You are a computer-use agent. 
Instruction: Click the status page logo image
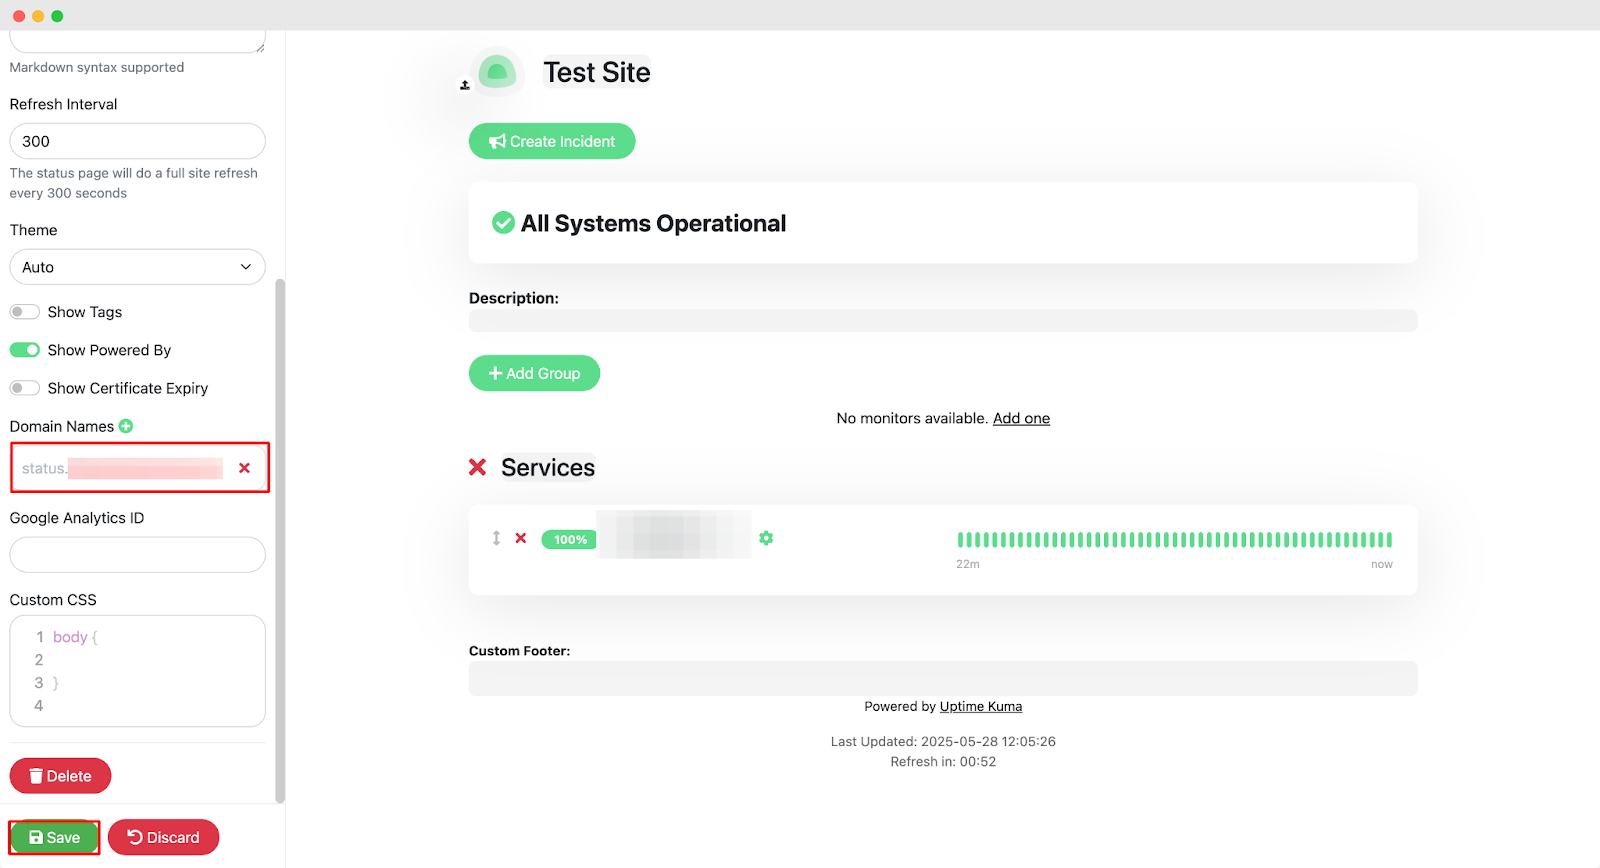497,72
